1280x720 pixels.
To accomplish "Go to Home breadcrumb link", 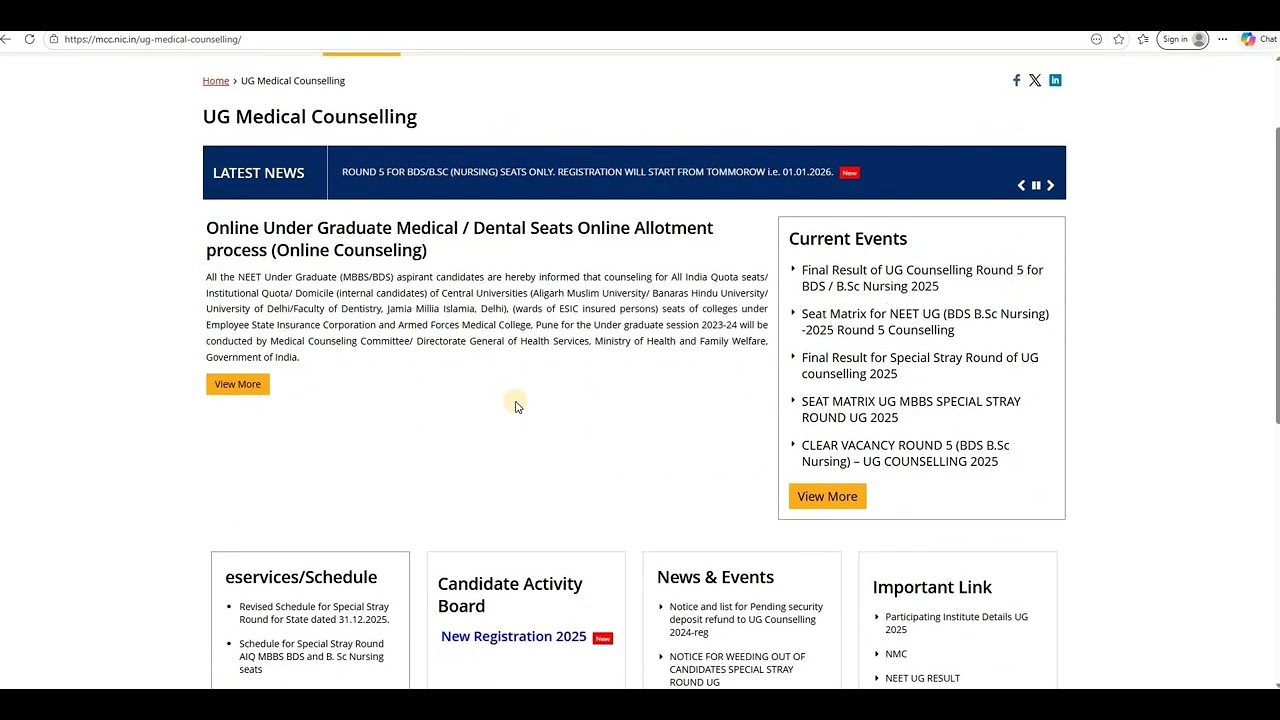I will click(x=216, y=81).
